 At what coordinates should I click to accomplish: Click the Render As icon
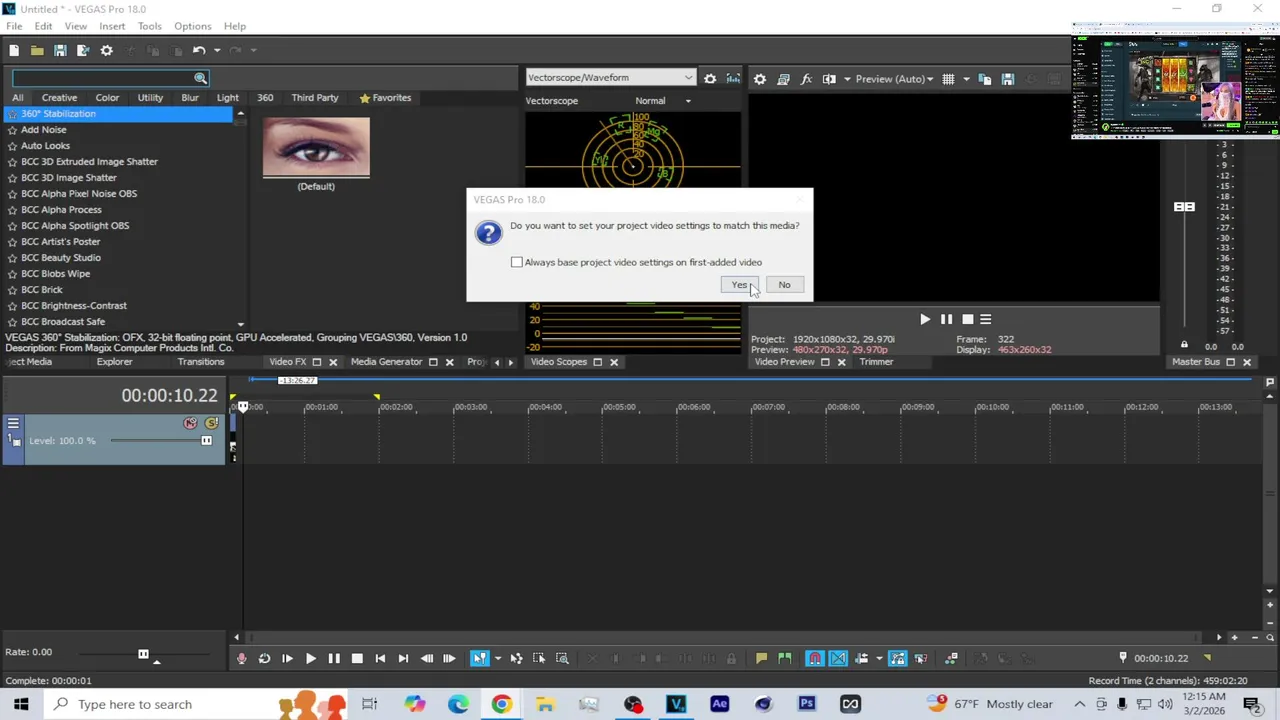tap(83, 50)
